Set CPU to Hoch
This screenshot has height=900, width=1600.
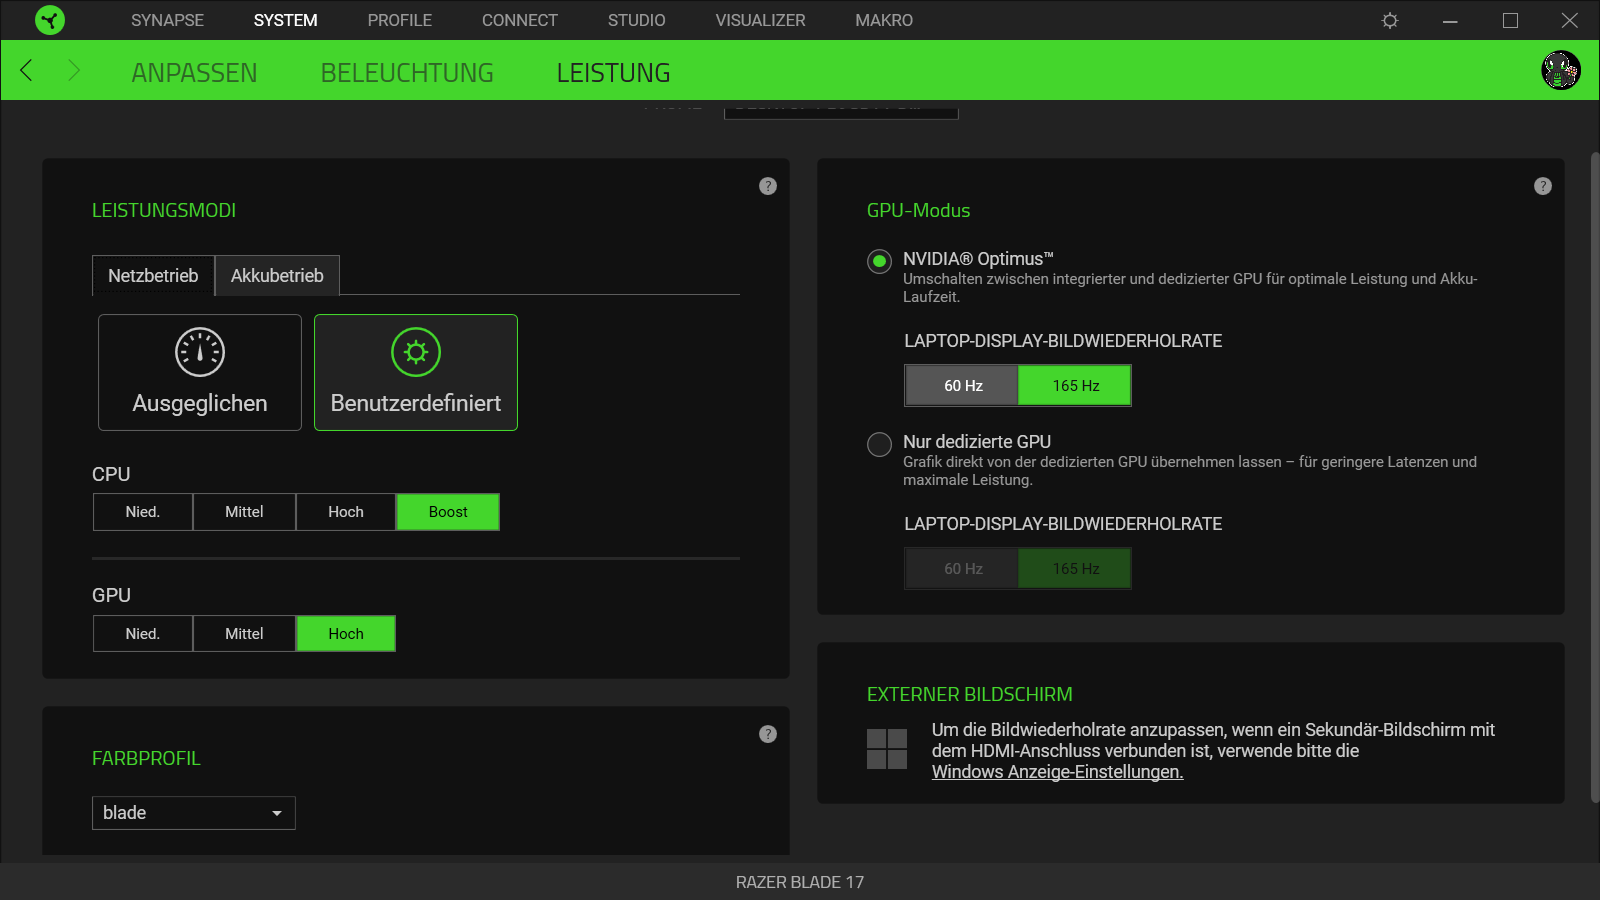346,512
